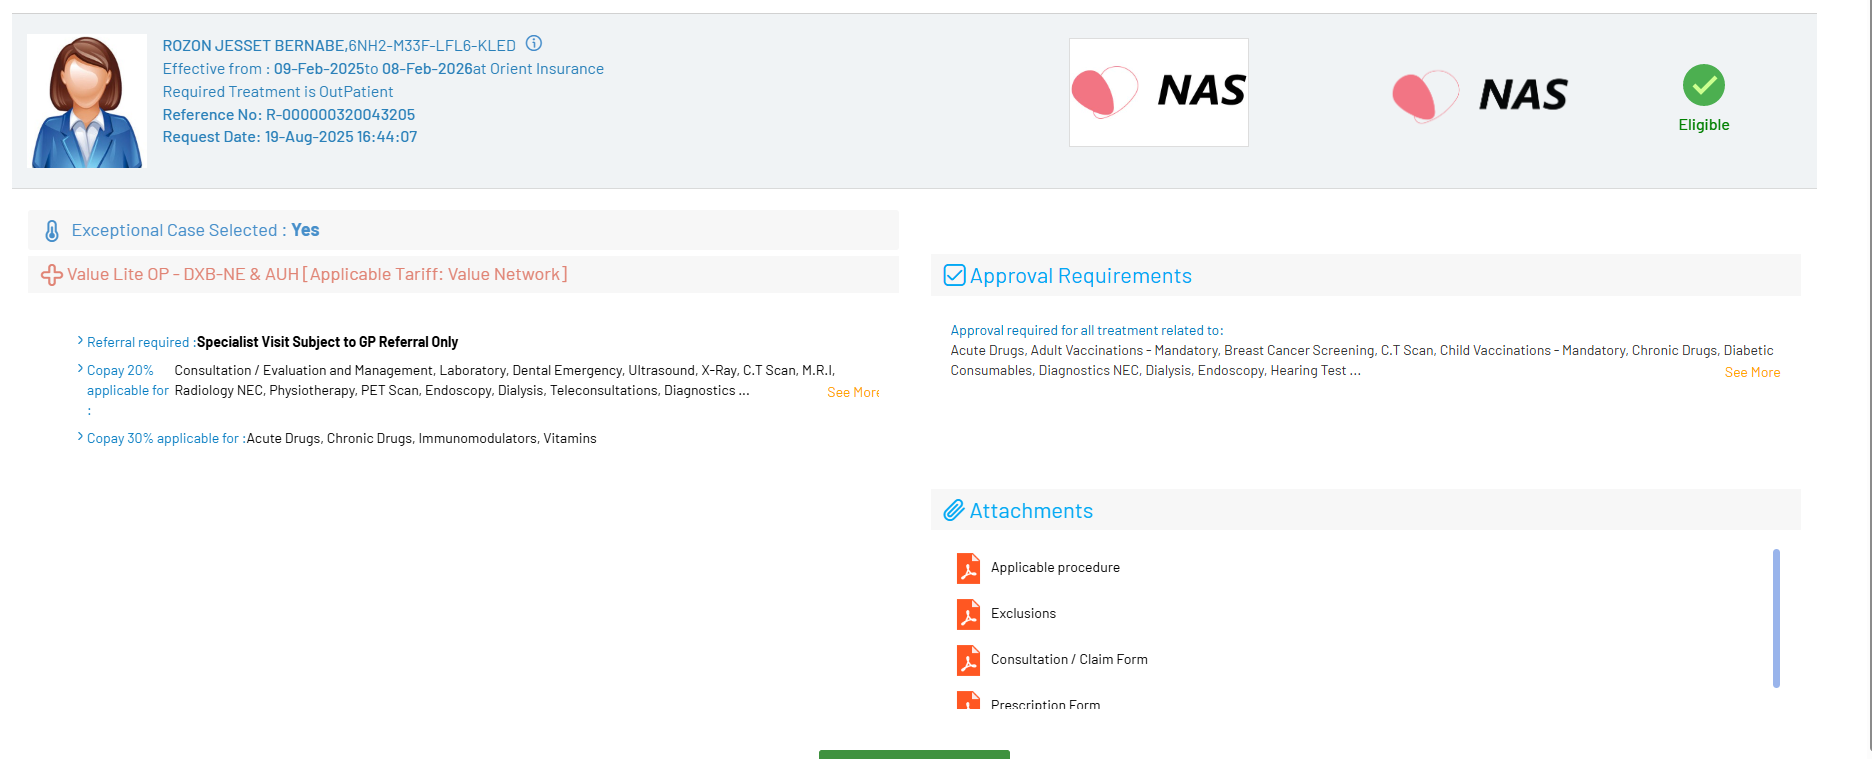Click the Exceptional Case Selected : Yes text
The width and height of the screenshot is (1872, 759).
[x=195, y=230]
